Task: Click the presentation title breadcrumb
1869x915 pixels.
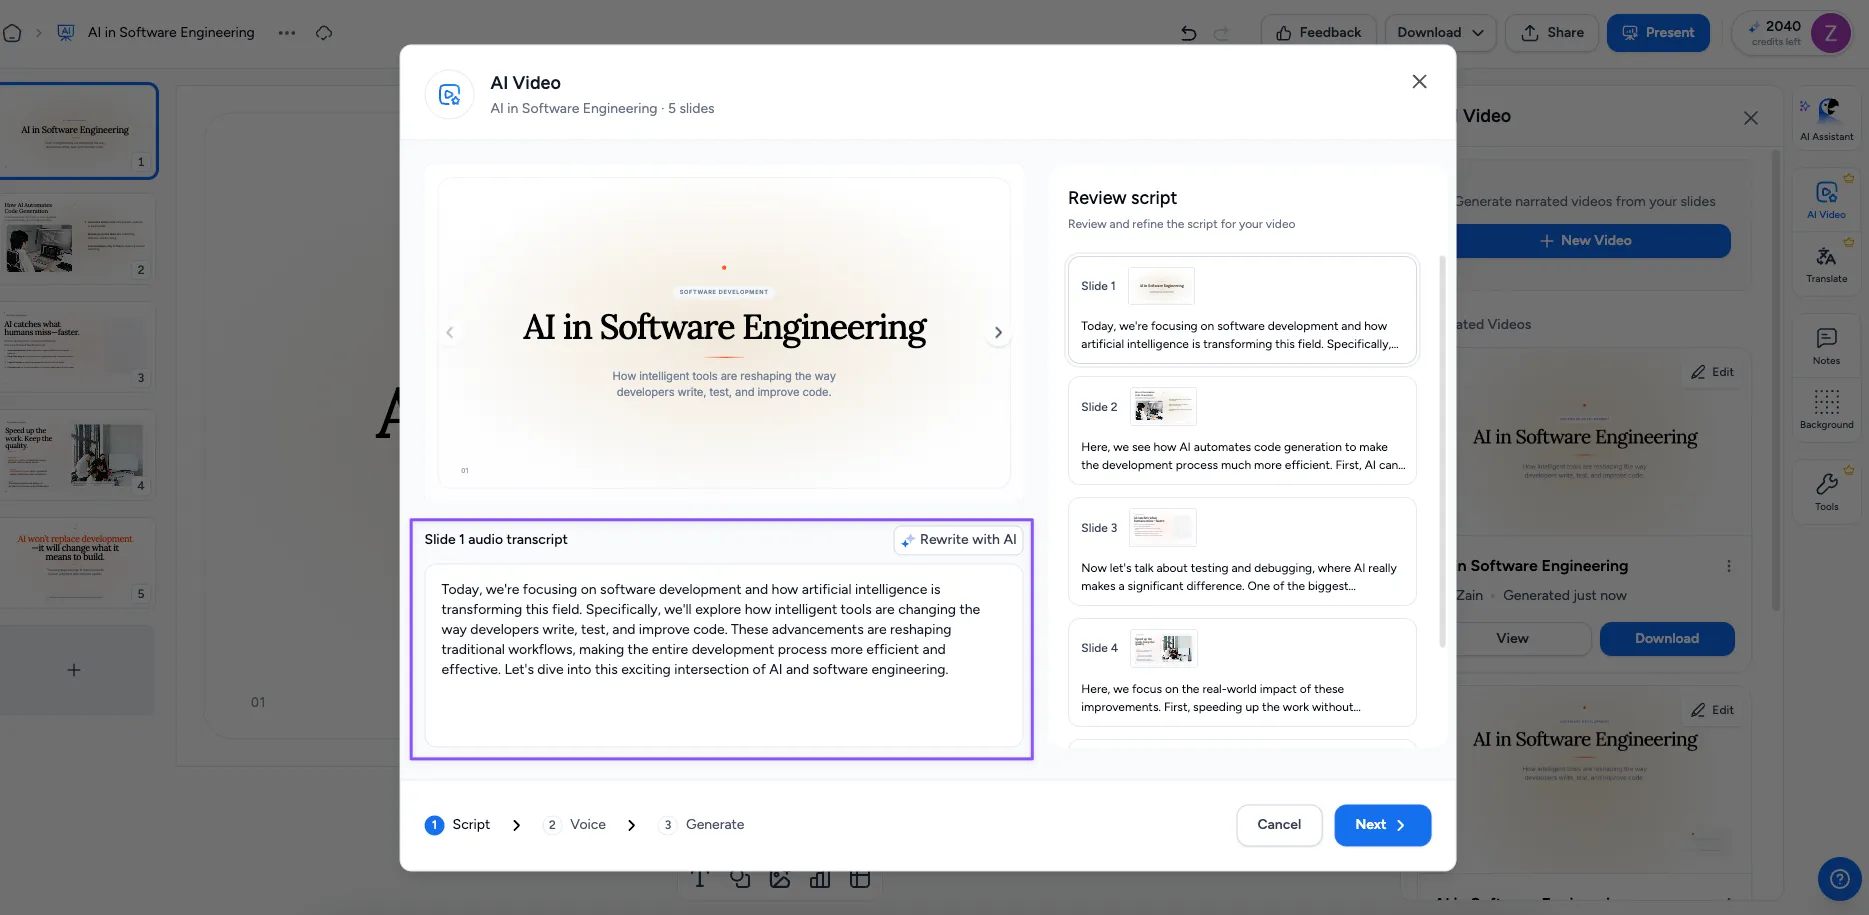Action: pyautogui.click(x=171, y=33)
